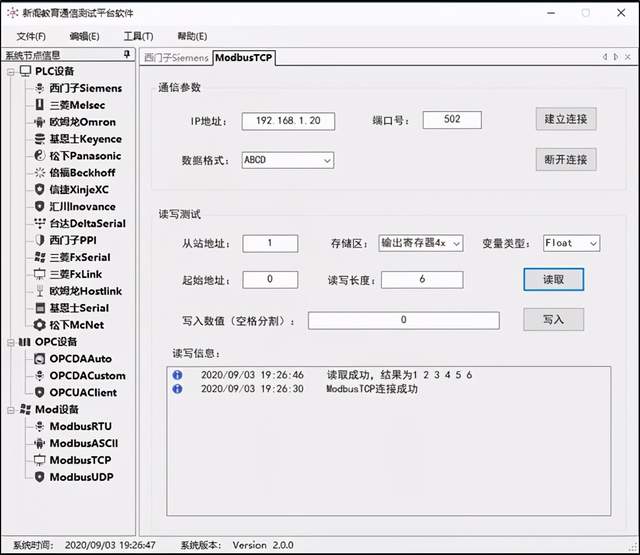Collapse the OPC设备 tree group
The height and width of the screenshot is (555, 640).
[x=10, y=342]
